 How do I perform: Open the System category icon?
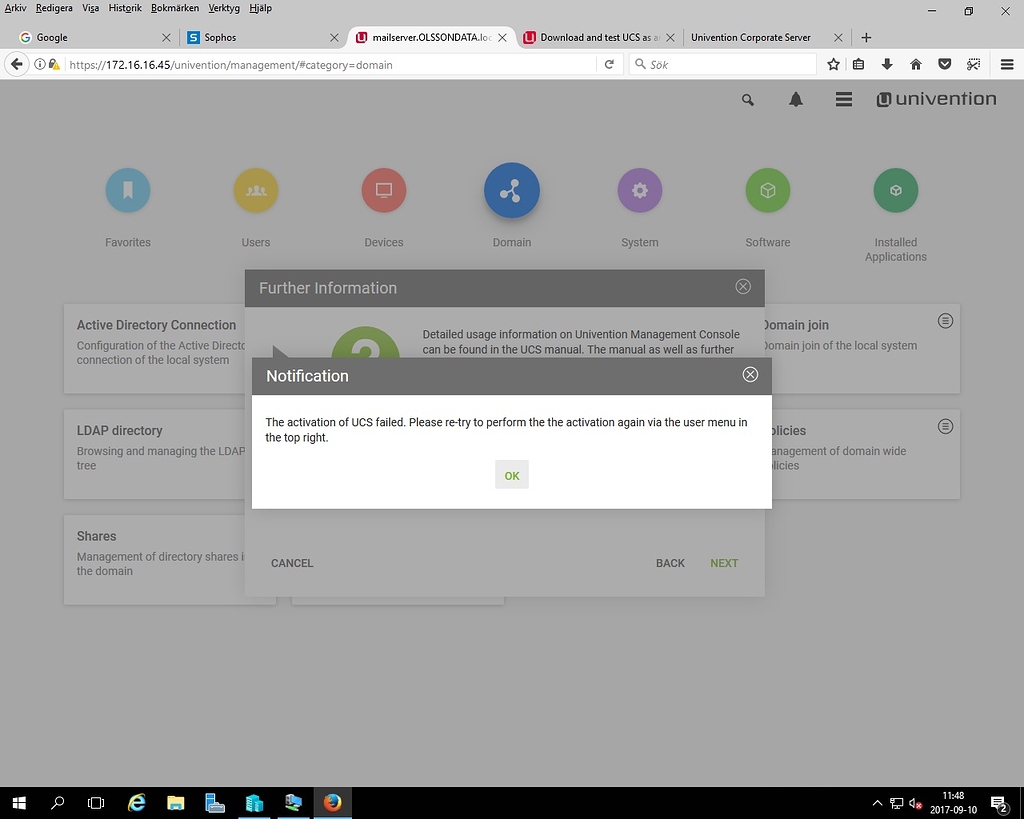point(639,190)
